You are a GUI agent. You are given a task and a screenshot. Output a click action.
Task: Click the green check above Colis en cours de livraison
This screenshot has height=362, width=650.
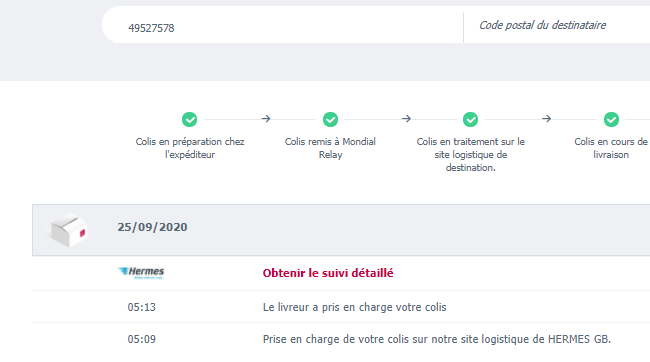tap(611, 119)
